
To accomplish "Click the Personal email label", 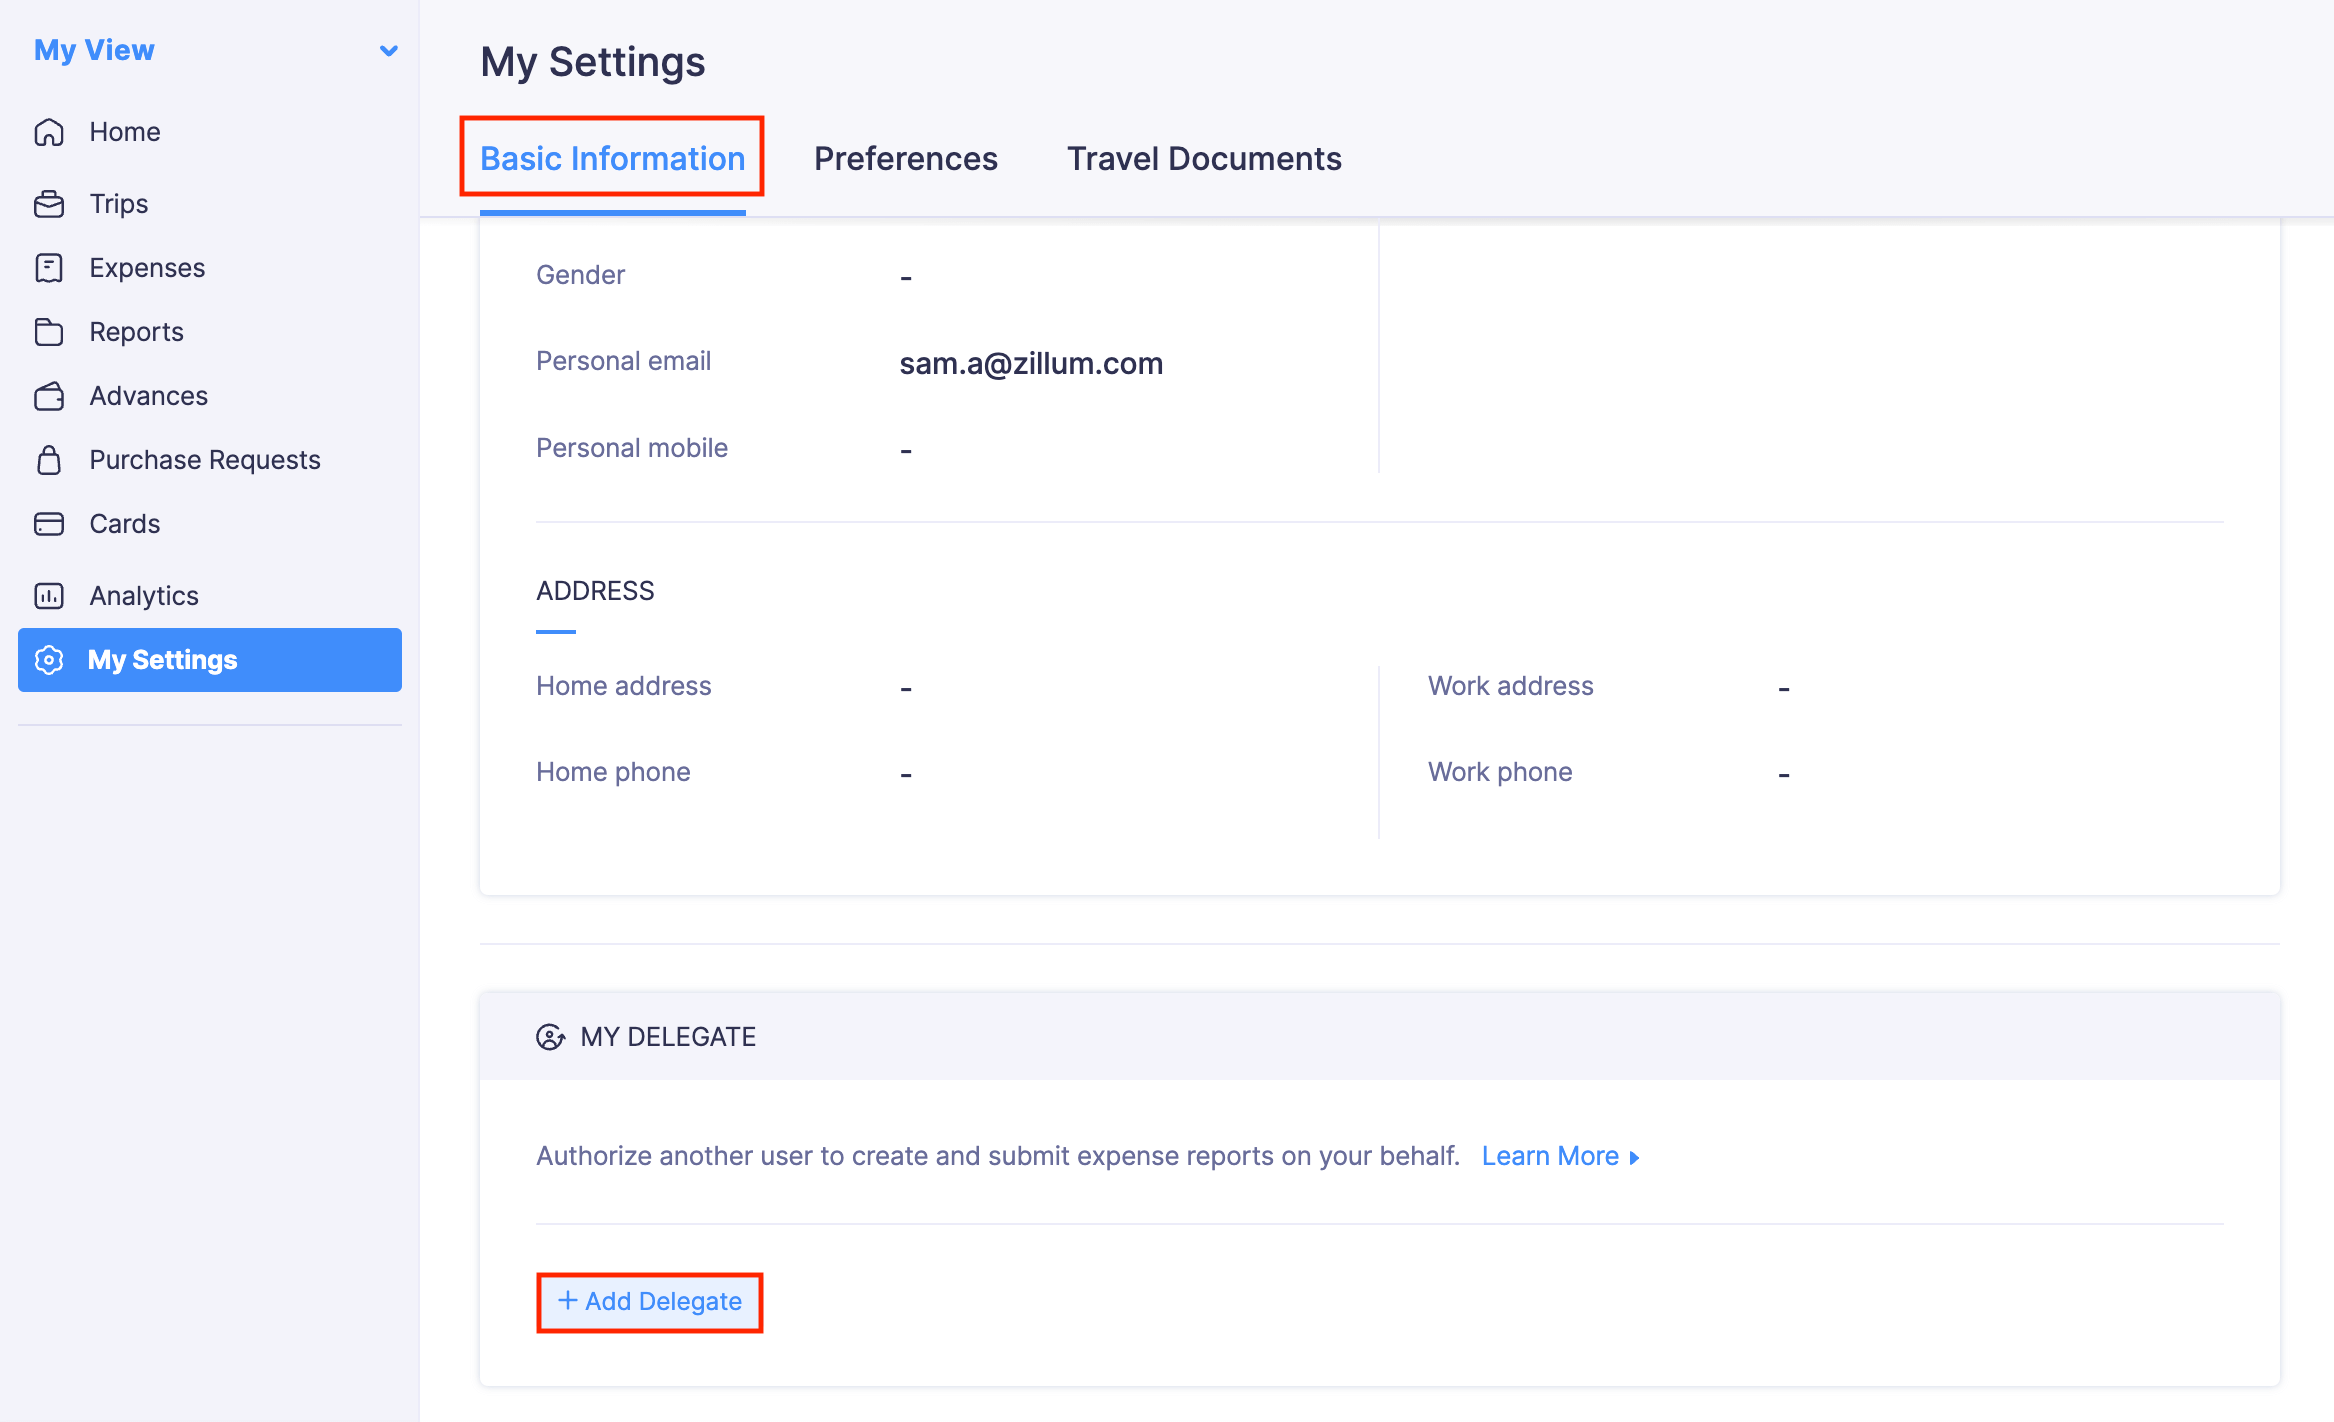I will [623, 361].
